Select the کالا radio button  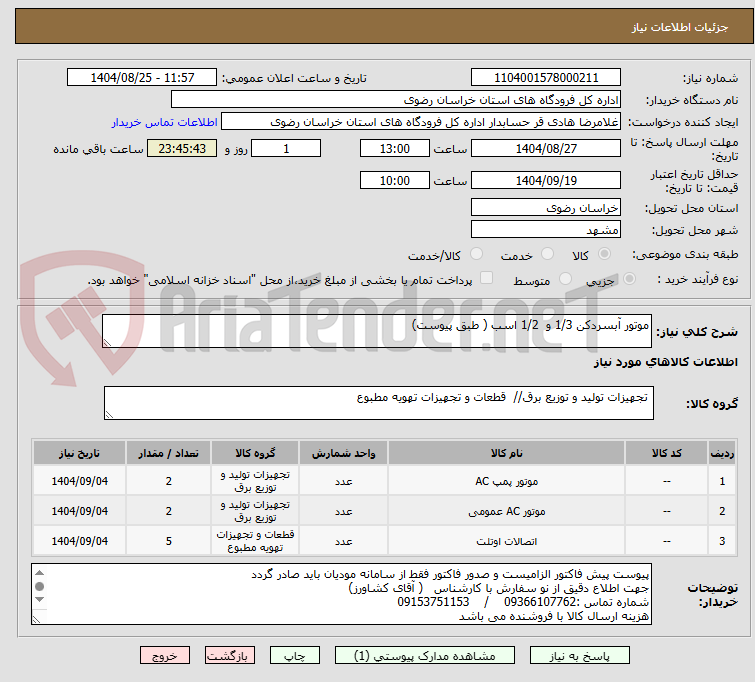click(x=604, y=254)
